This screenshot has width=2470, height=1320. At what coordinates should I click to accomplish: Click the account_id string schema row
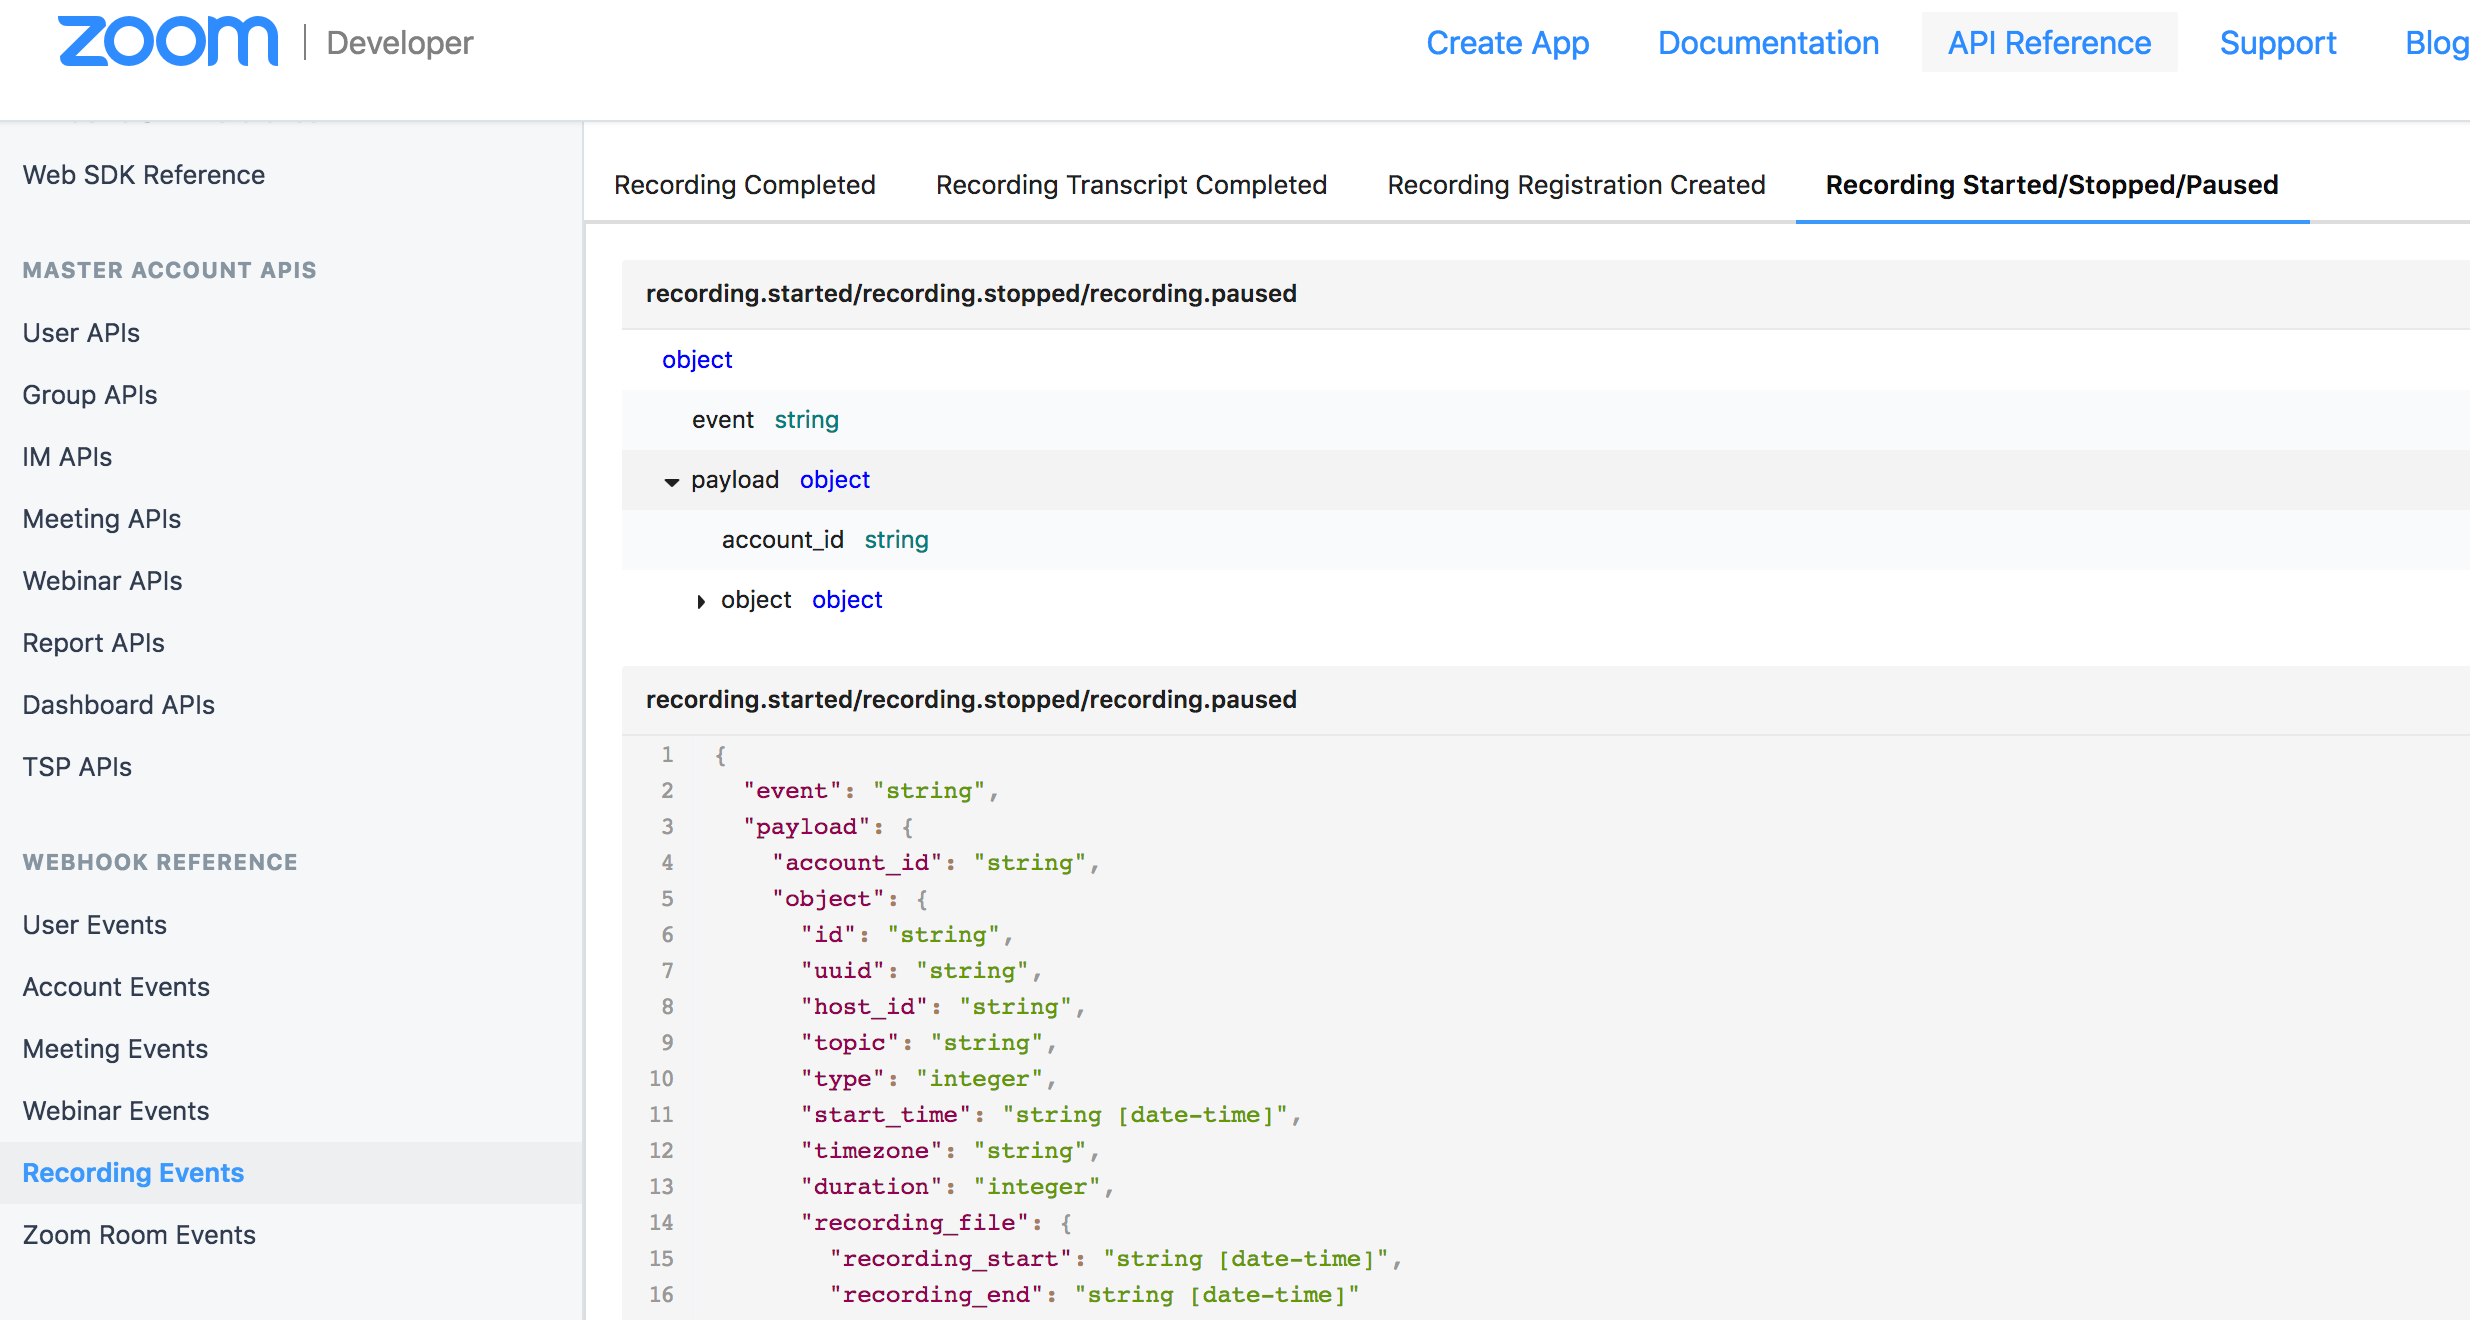click(1546, 540)
